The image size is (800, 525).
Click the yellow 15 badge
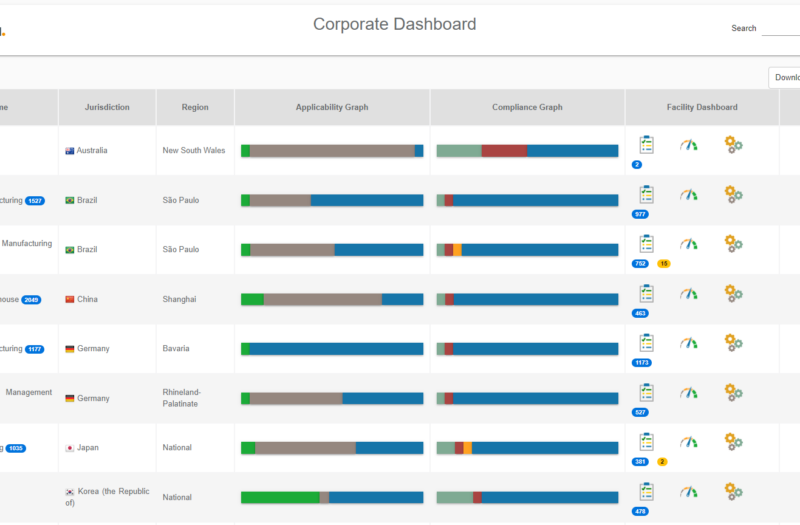tap(664, 264)
